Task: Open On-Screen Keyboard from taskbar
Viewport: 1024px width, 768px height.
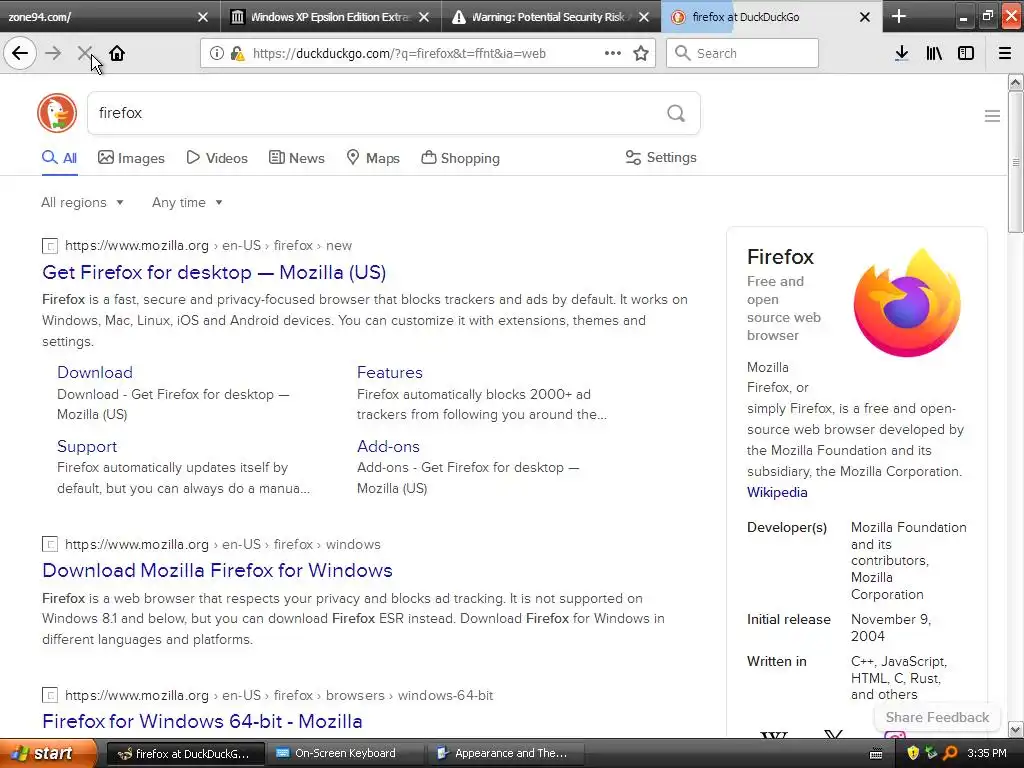Action: (345, 753)
